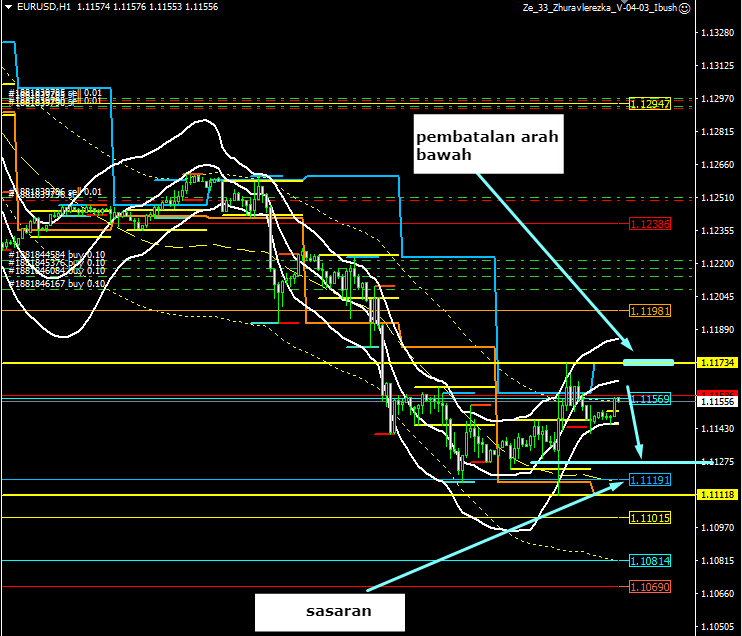Viewport: 742px width, 636px height.
Task: Click the yellow 1.12947 price label
Action: pos(650,104)
